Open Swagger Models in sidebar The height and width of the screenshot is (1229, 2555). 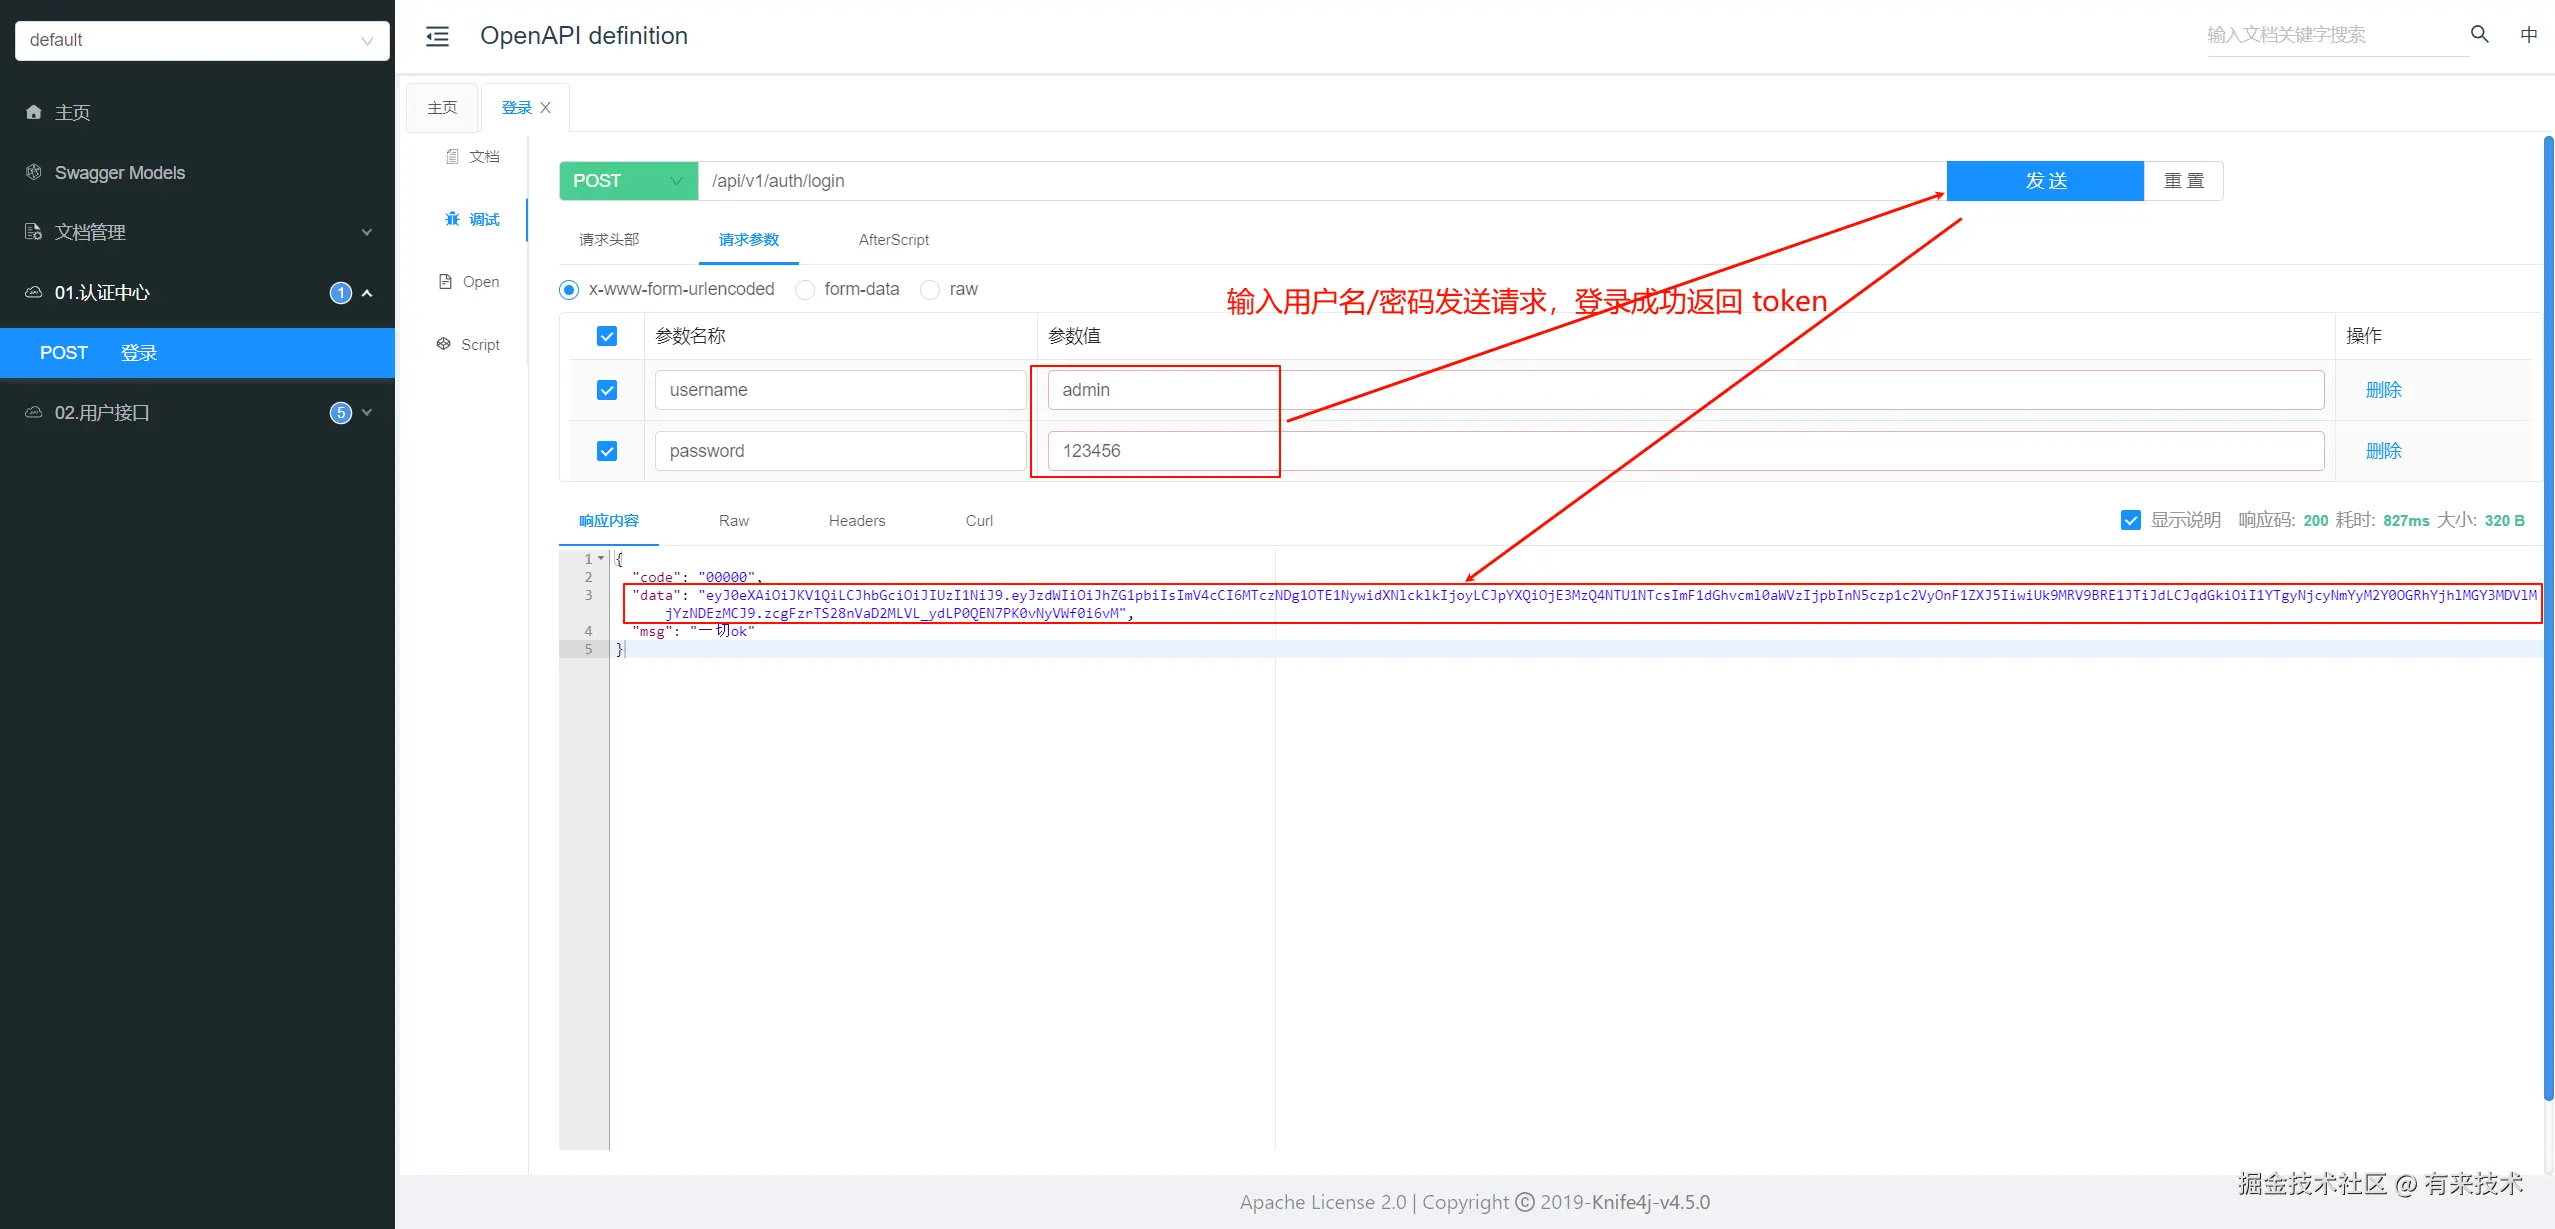[x=119, y=172]
